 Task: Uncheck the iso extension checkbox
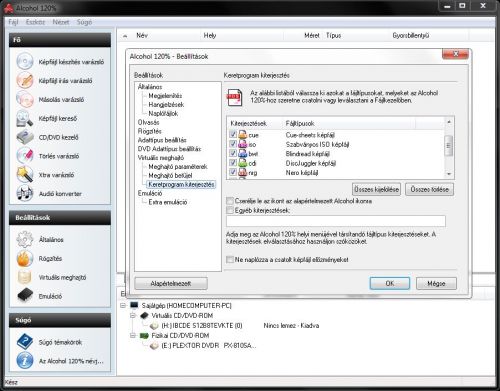pos(233,144)
